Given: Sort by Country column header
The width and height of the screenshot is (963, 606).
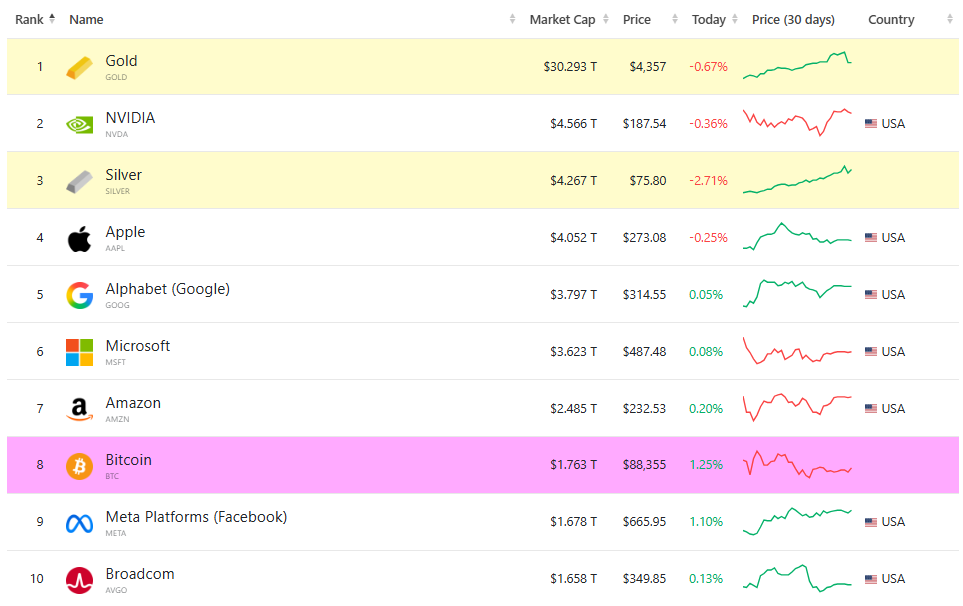Looking at the screenshot, I should pyautogui.click(x=891, y=19).
